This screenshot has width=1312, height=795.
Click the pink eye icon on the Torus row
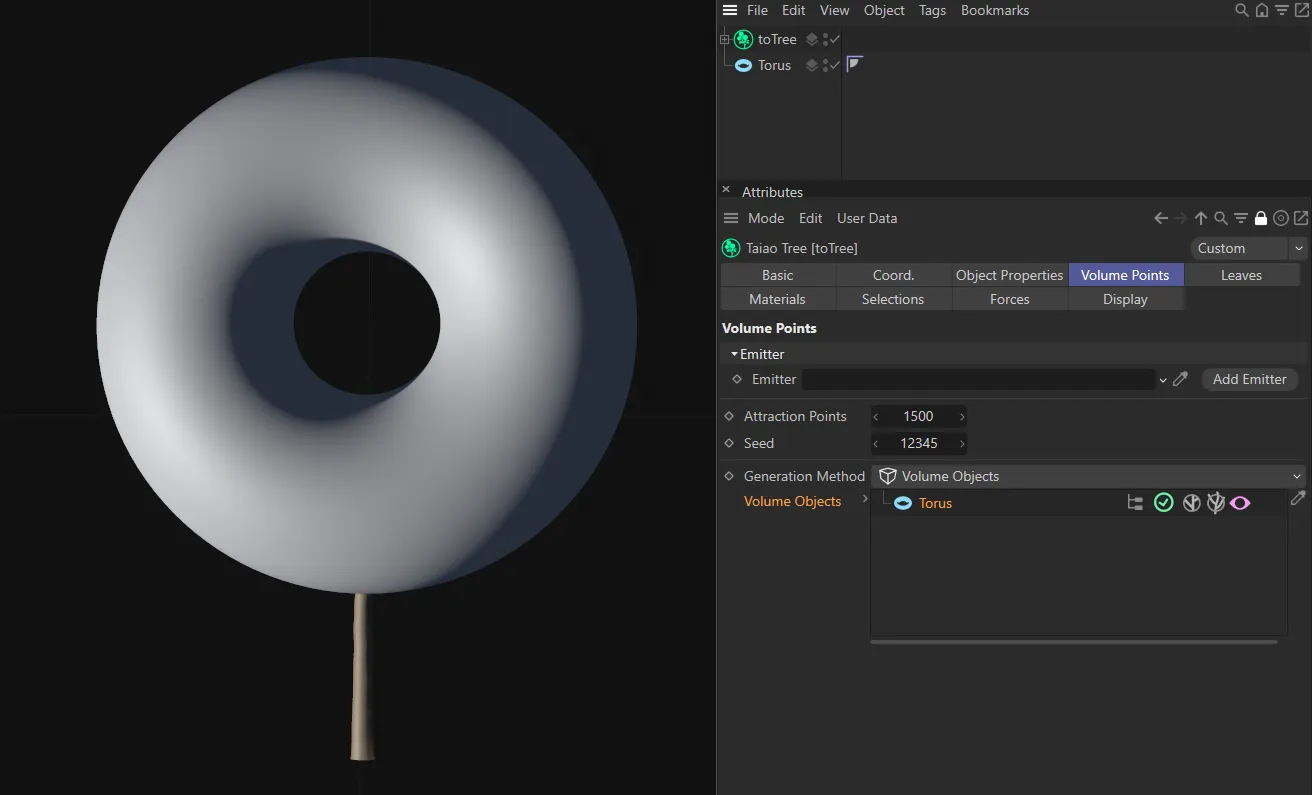pyautogui.click(x=1240, y=503)
